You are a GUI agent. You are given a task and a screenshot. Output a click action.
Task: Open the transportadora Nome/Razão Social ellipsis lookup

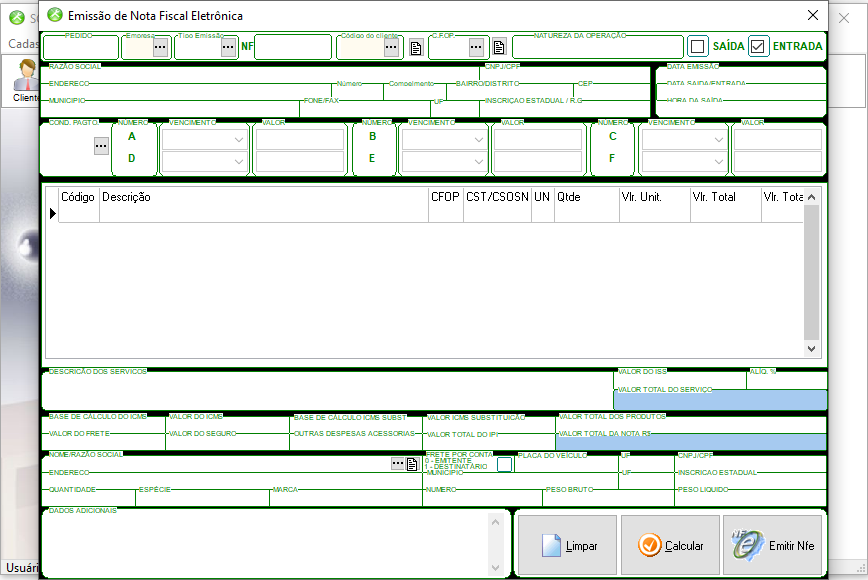coord(398,463)
